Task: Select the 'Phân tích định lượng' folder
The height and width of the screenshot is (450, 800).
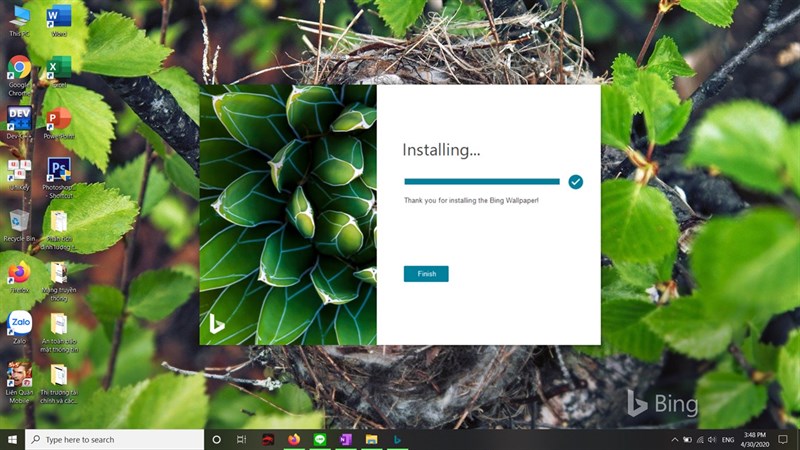Action: click(59, 230)
